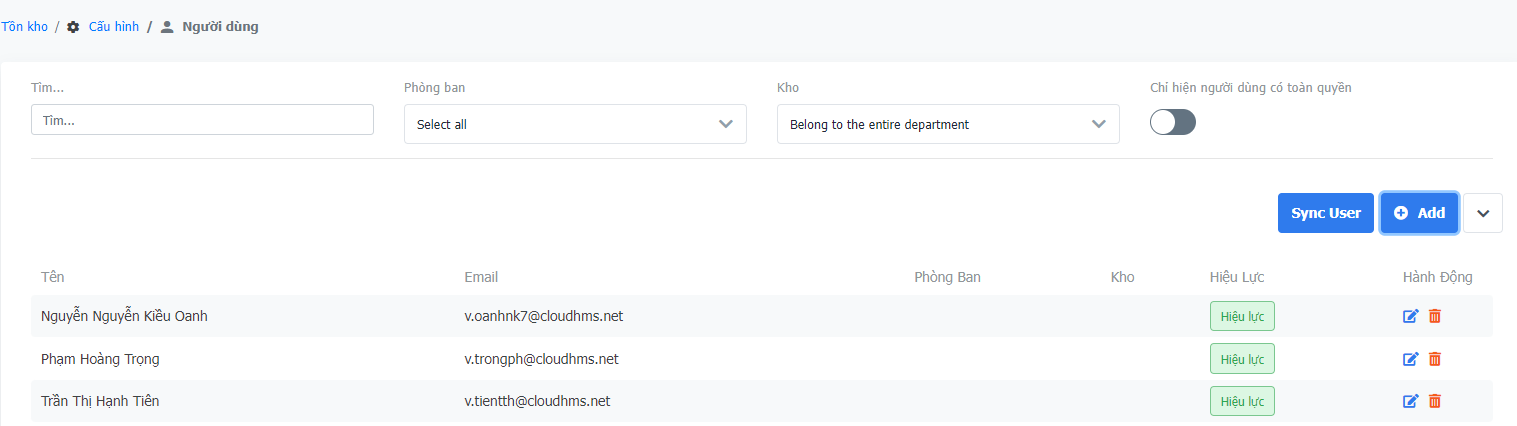Focus the Tìm search field
Image resolution: width=1517 pixels, height=426 pixels.
click(x=202, y=120)
